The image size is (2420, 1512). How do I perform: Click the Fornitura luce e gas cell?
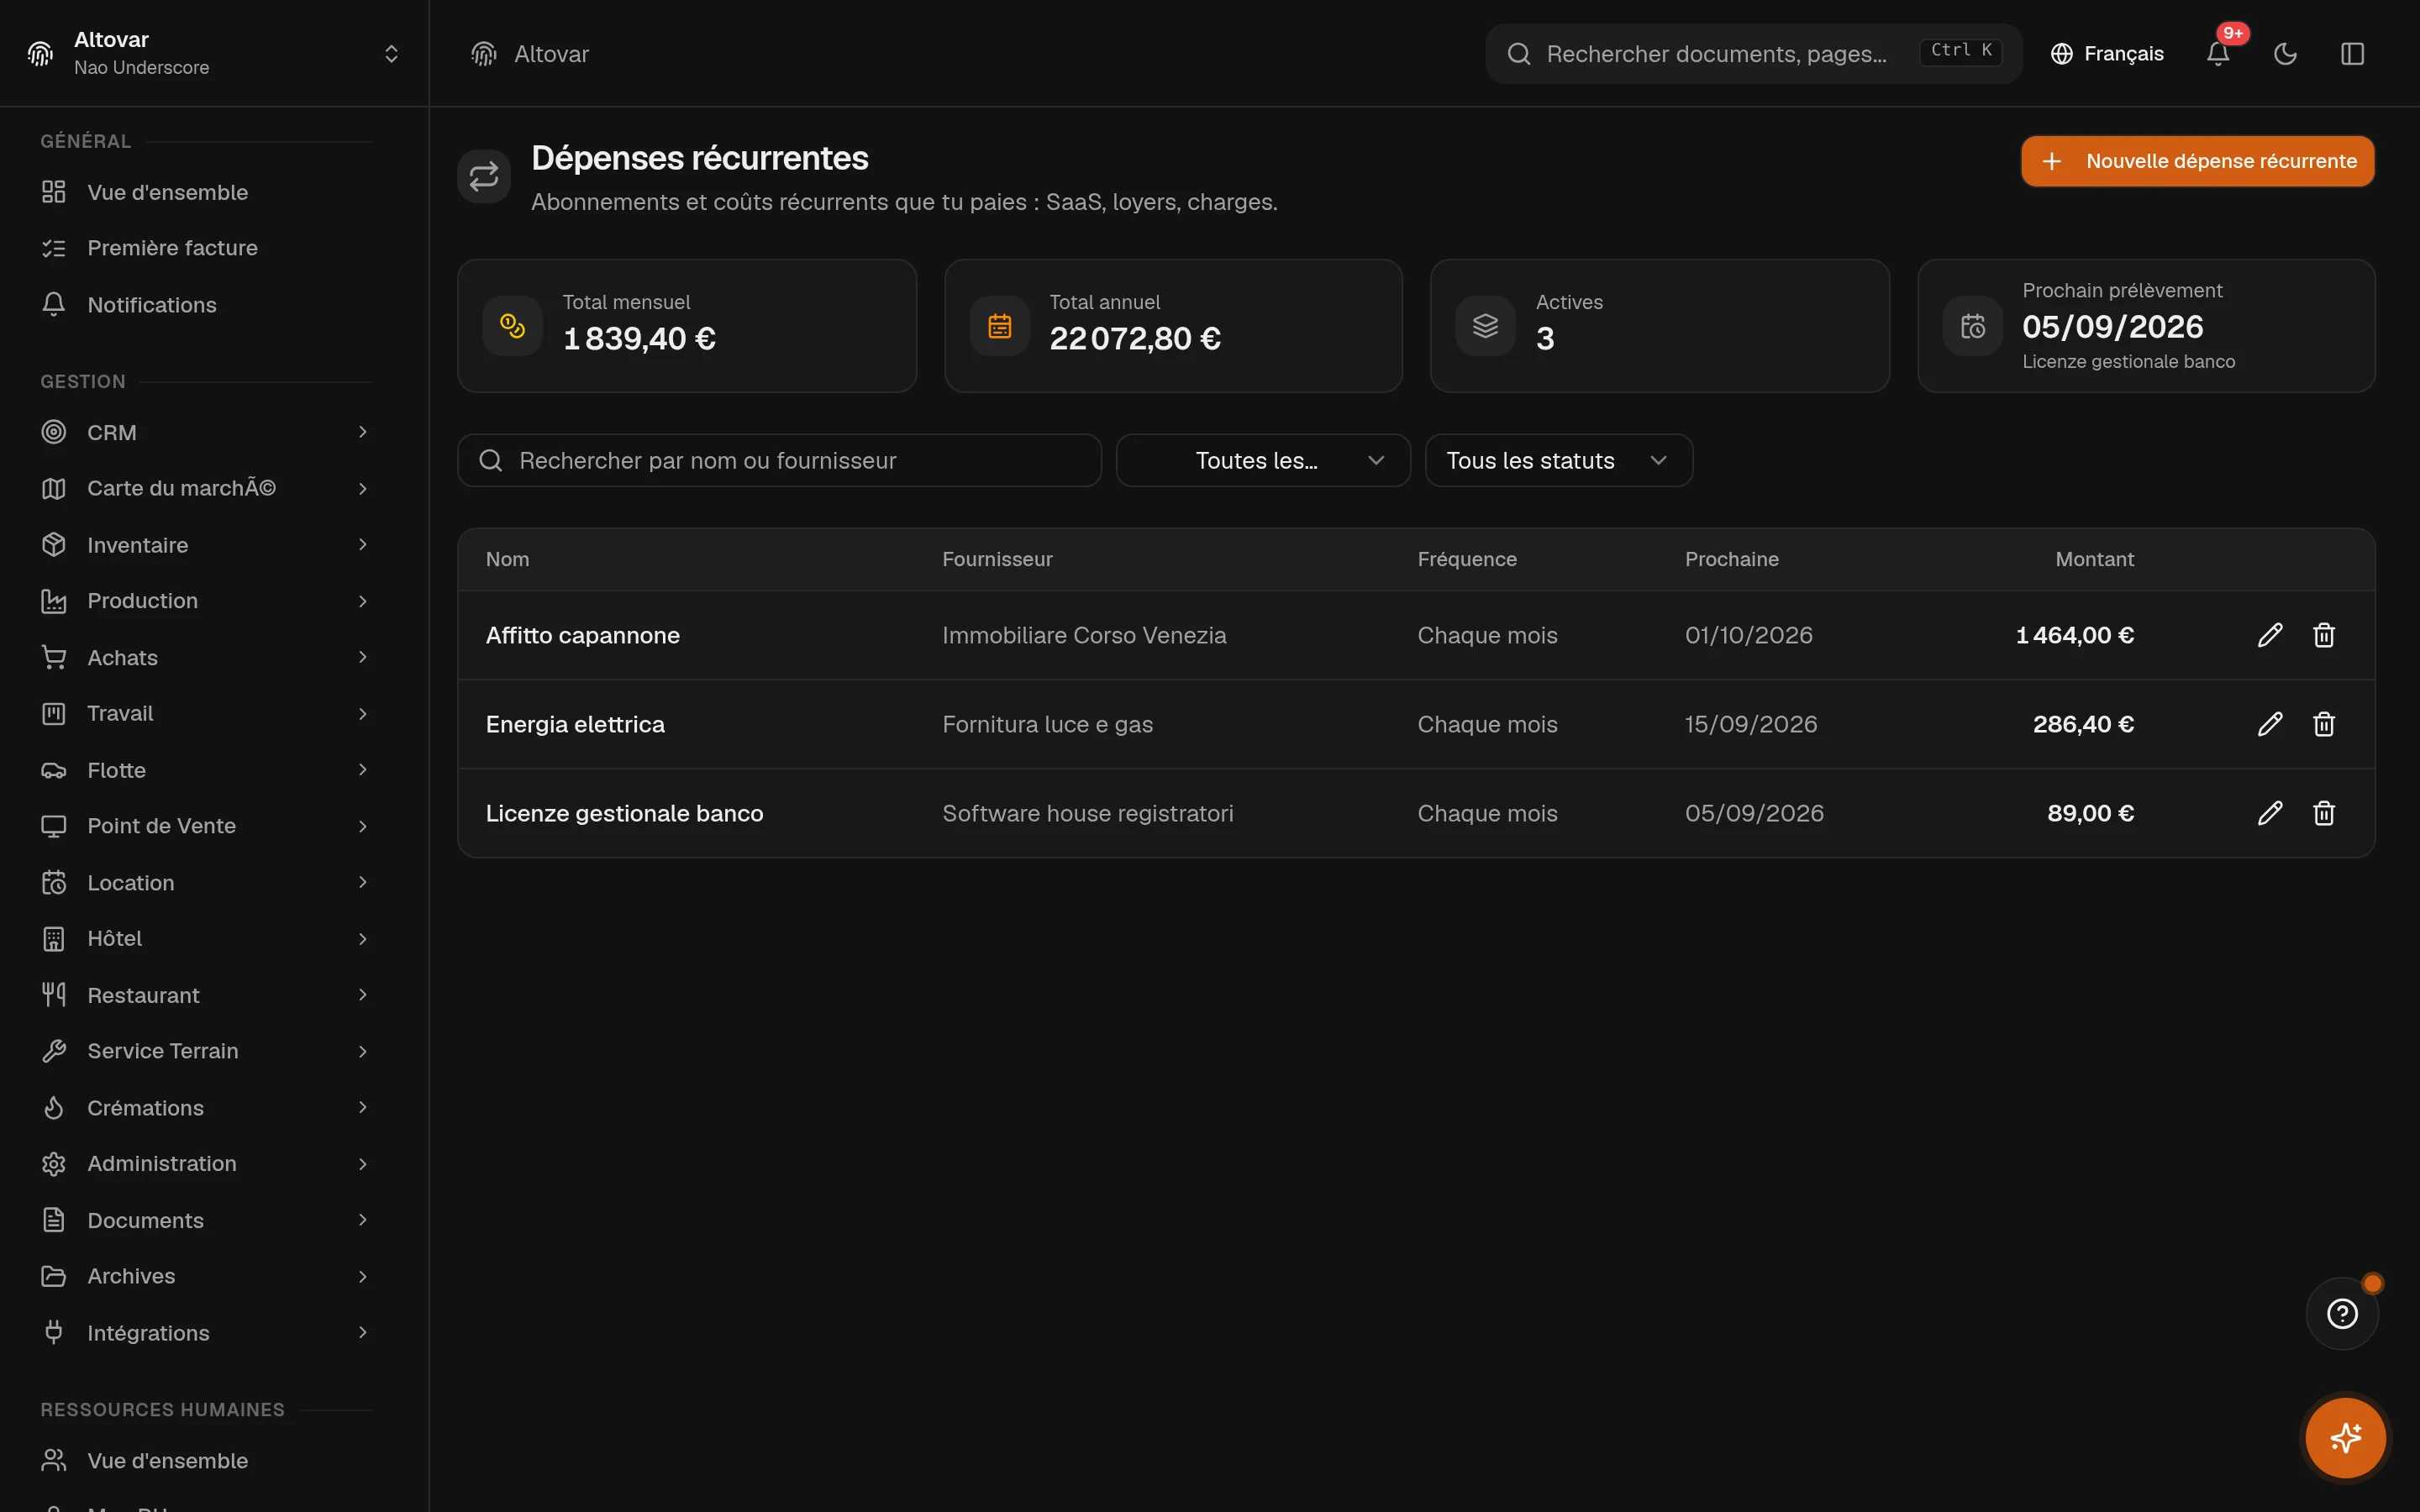click(1047, 724)
